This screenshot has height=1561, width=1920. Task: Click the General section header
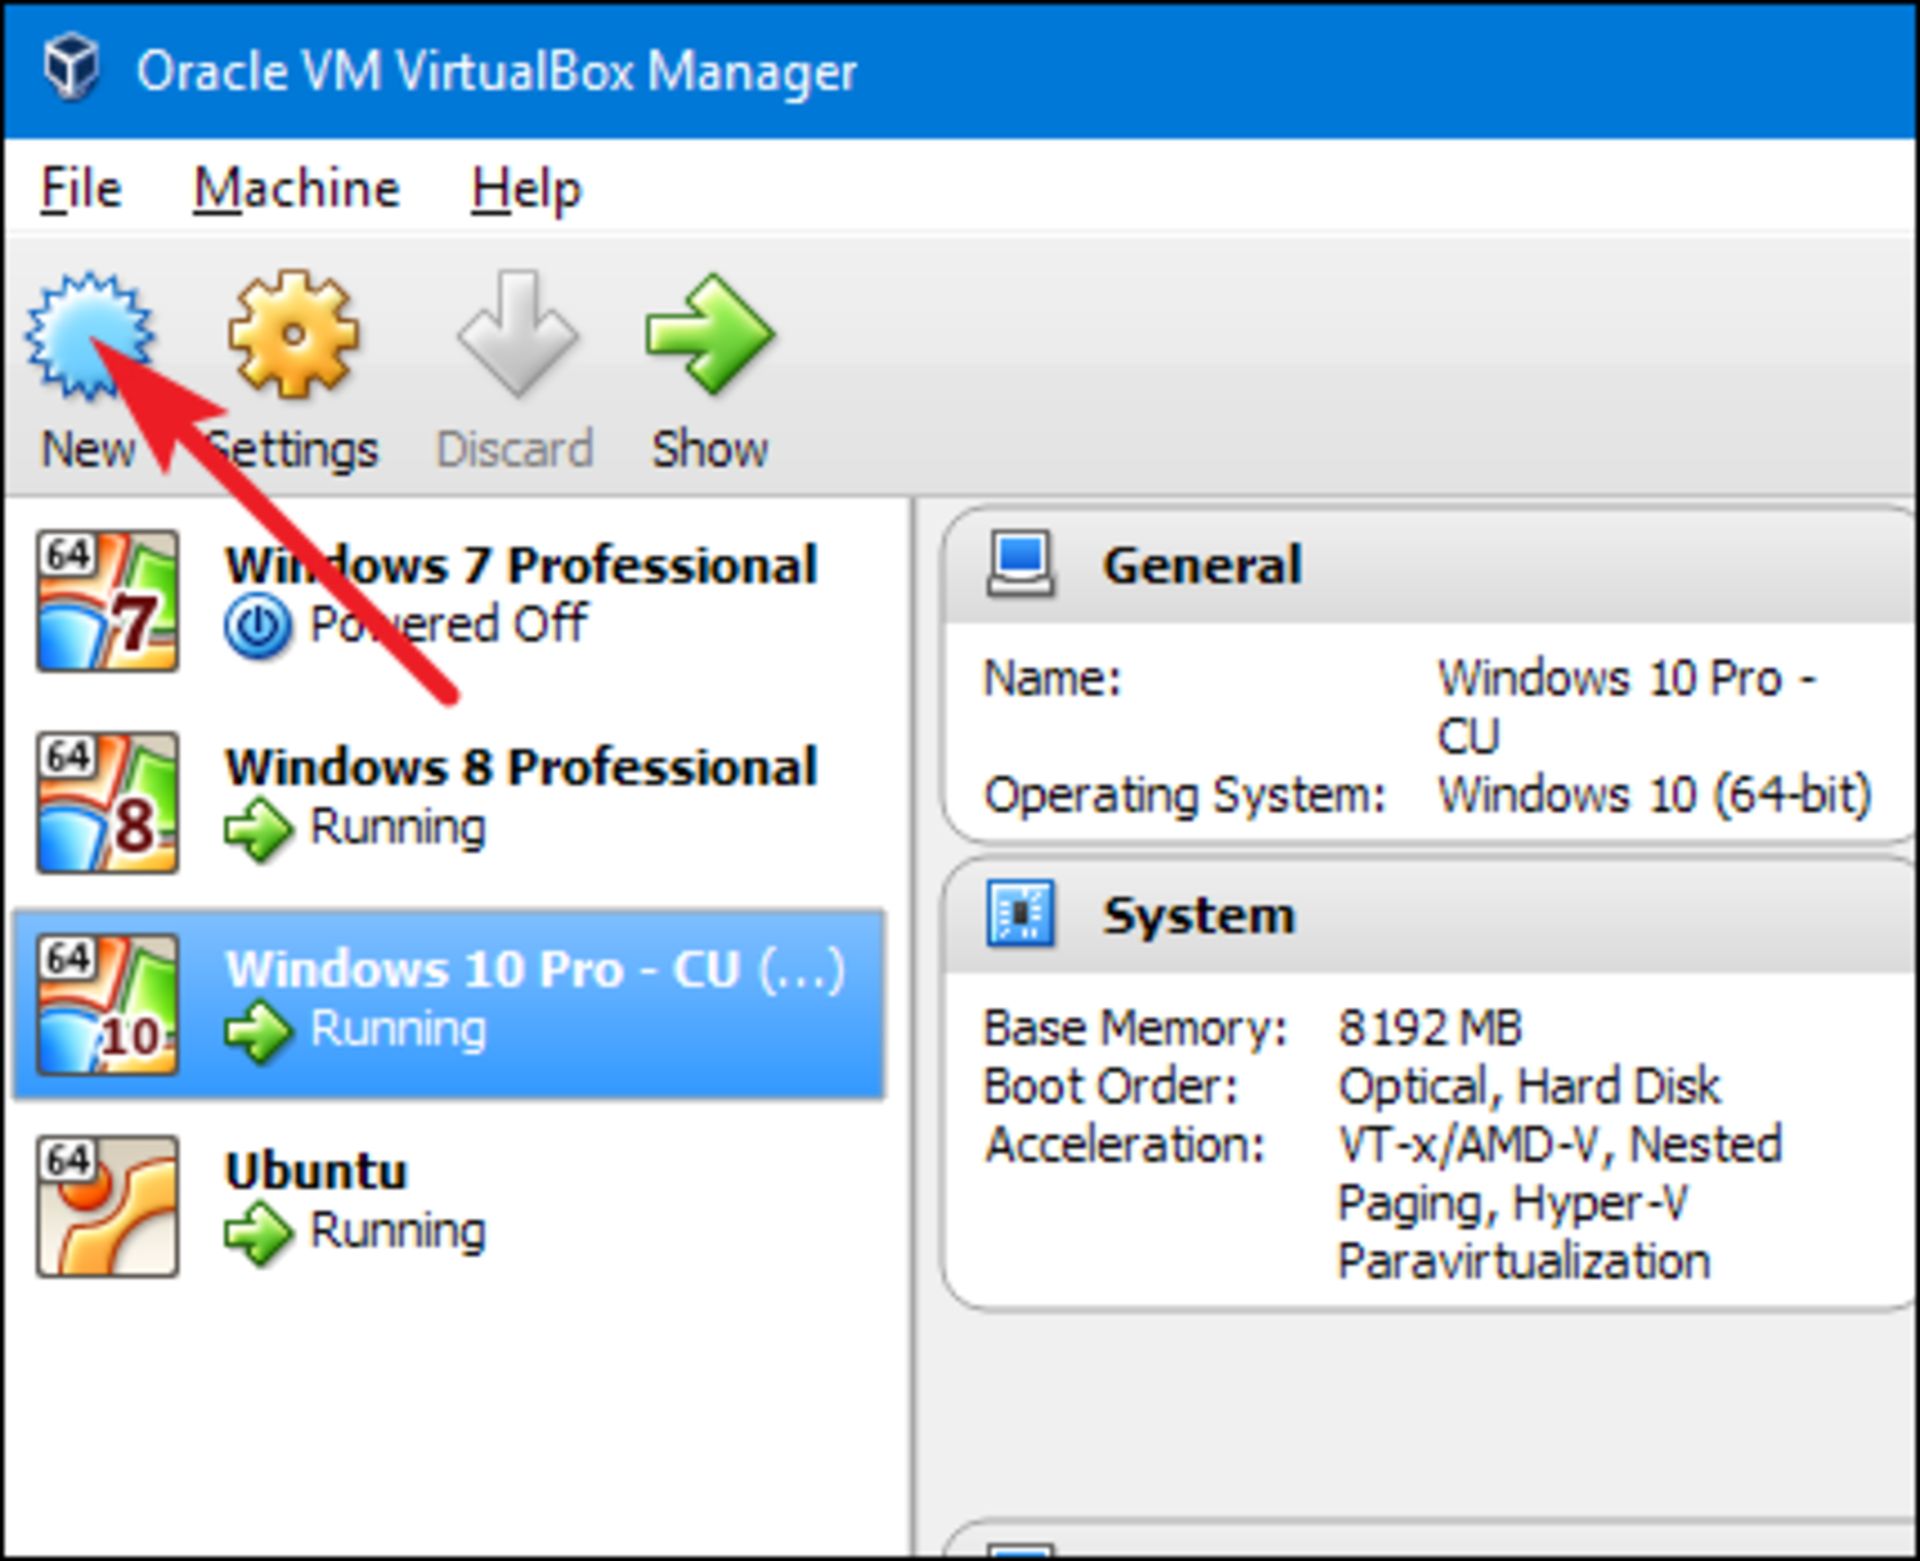click(x=1430, y=565)
